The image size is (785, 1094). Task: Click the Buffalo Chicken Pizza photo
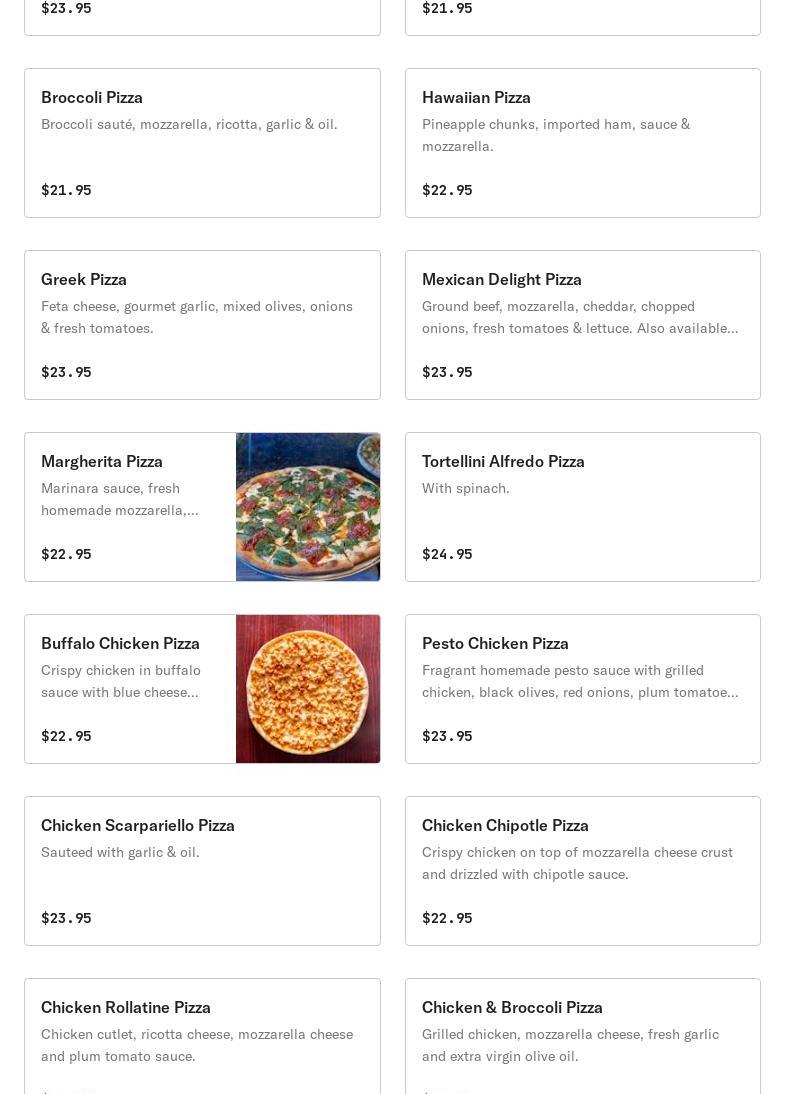(x=308, y=689)
